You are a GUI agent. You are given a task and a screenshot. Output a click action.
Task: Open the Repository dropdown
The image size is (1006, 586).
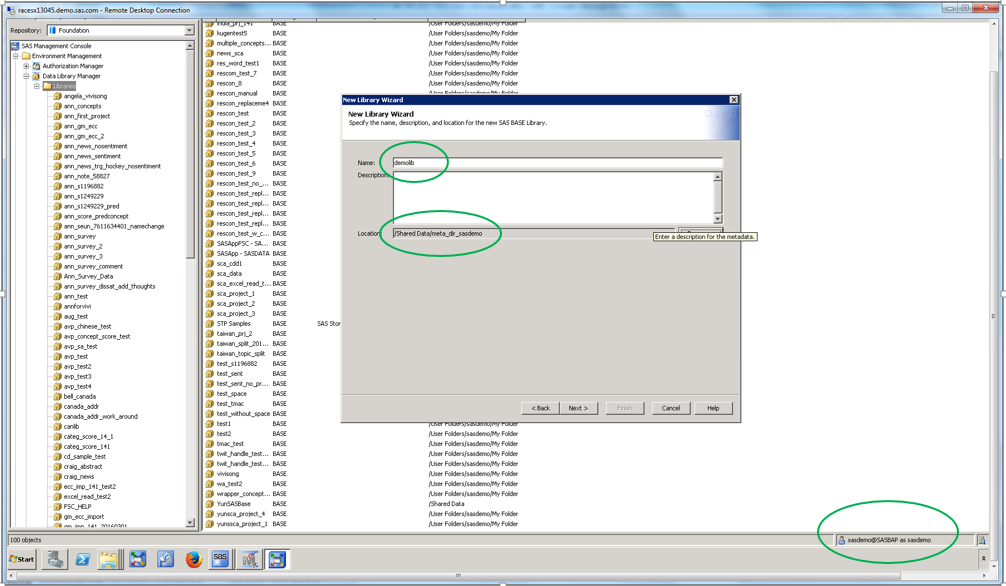point(189,30)
